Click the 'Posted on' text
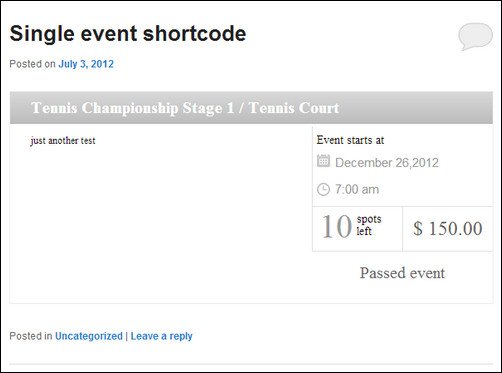 pos(32,64)
